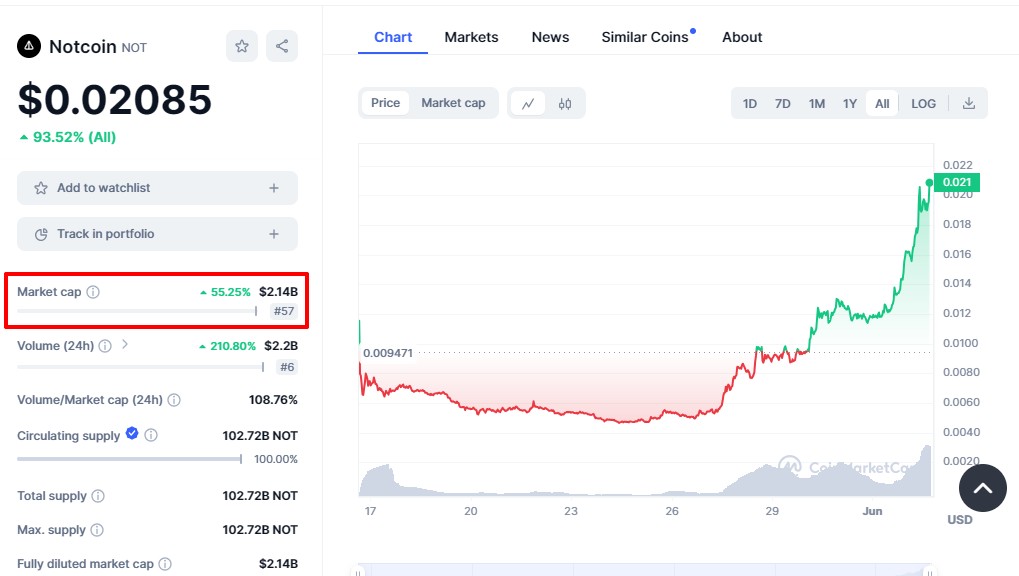Image resolution: width=1019 pixels, height=576 pixels.
Task: Click the Volume (24h) info icon
Action: pyautogui.click(x=105, y=346)
